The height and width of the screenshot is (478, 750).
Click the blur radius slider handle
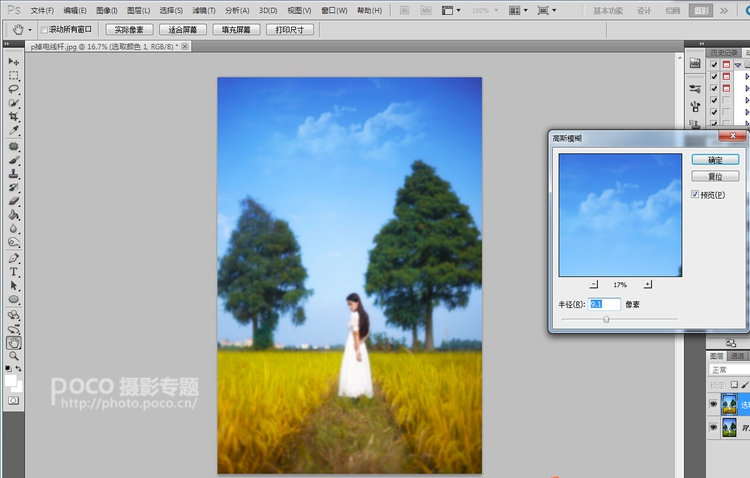[606, 319]
